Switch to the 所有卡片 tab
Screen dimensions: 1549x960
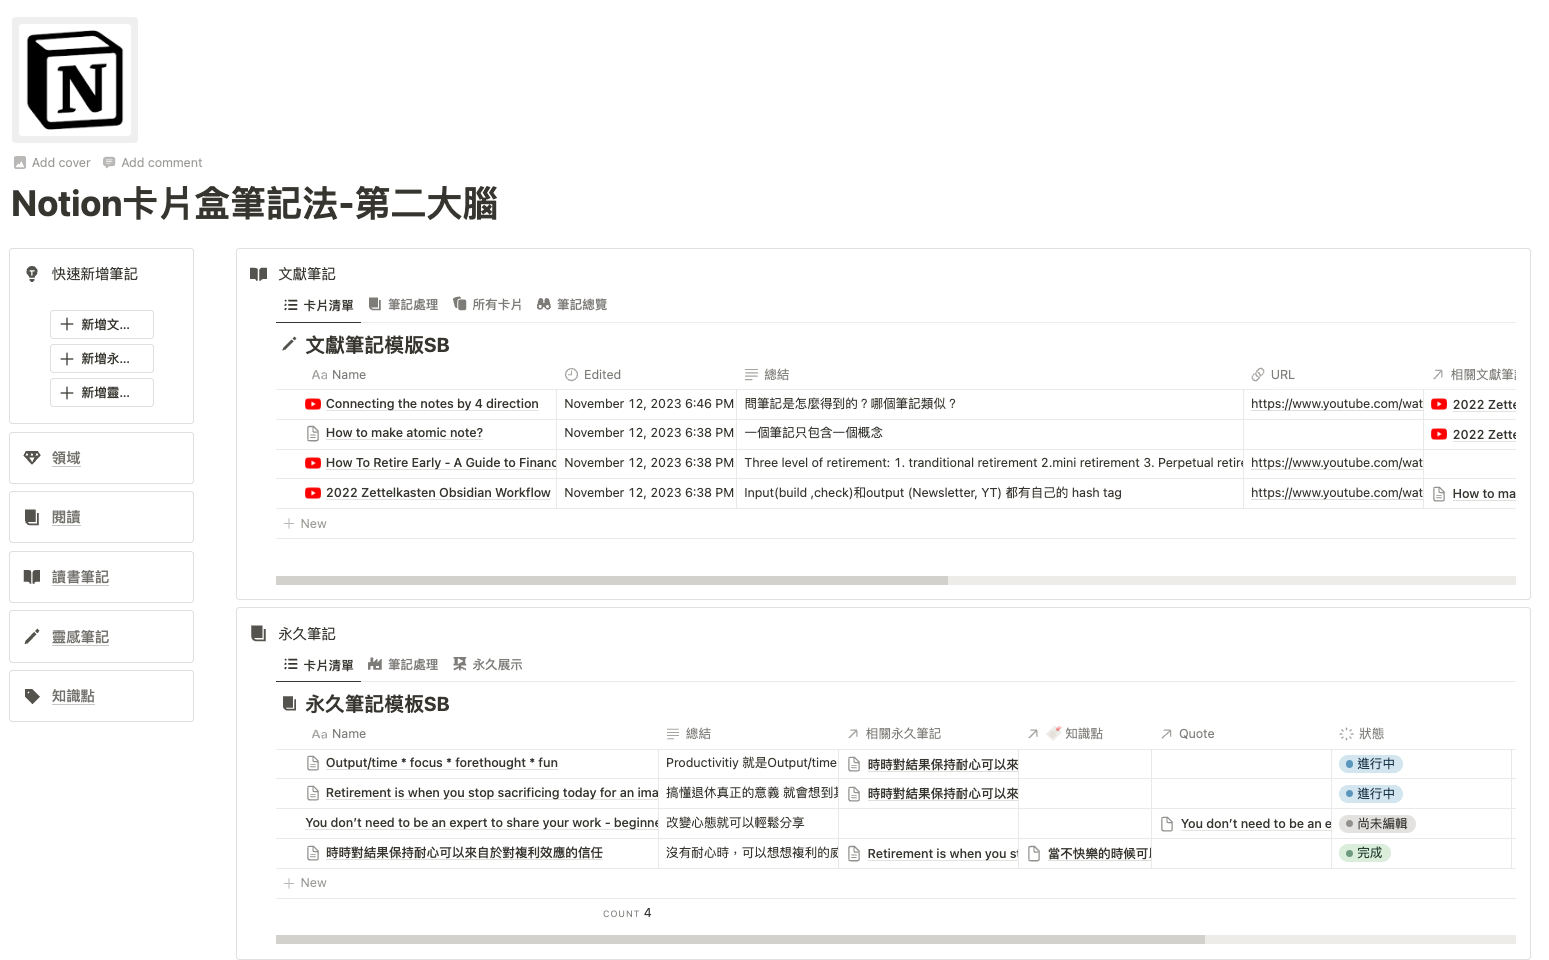(x=487, y=305)
